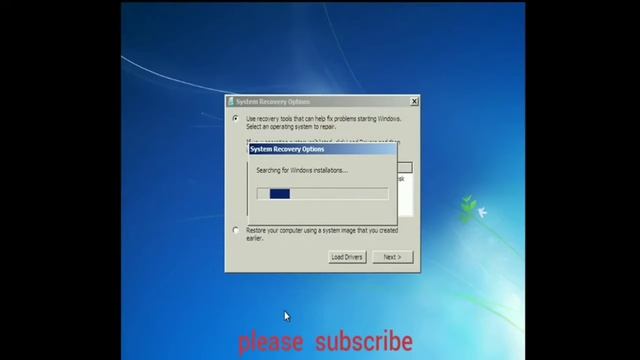Screen dimensions: 640x360
Task: Click the System Recovery Options title icon
Action: click(x=231, y=101)
